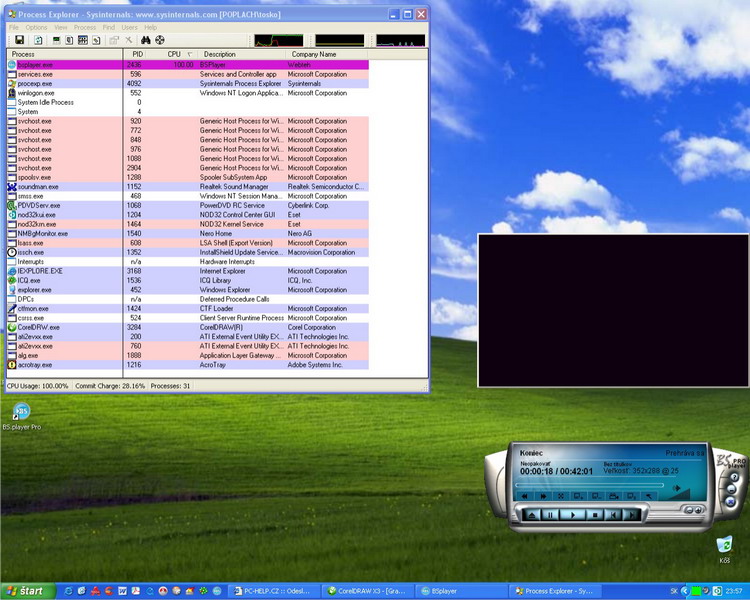Open the Process menu
Viewport: 750px width, 600px height.
click(85, 27)
